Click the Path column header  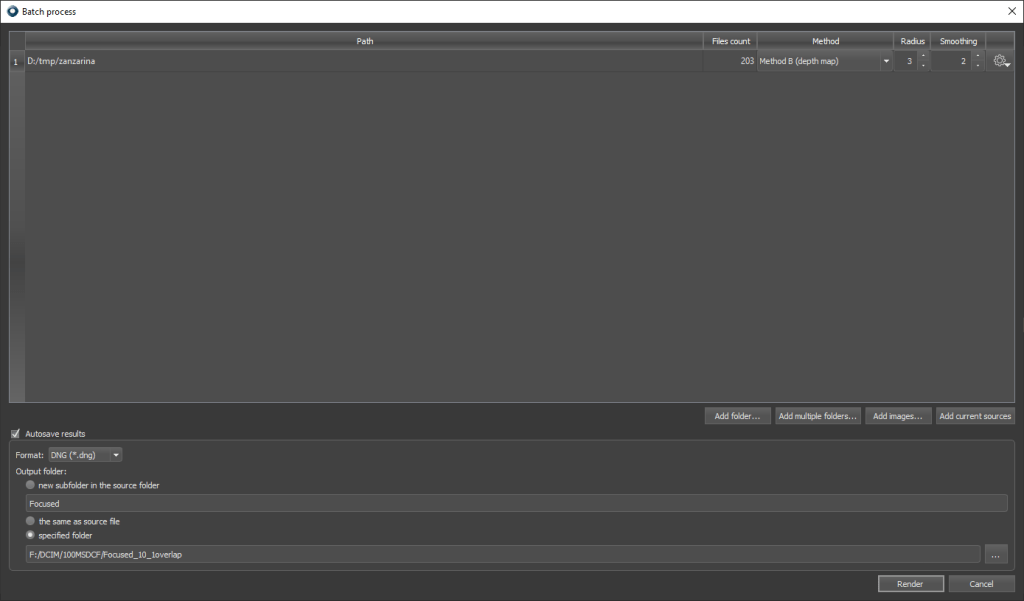(364, 41)
